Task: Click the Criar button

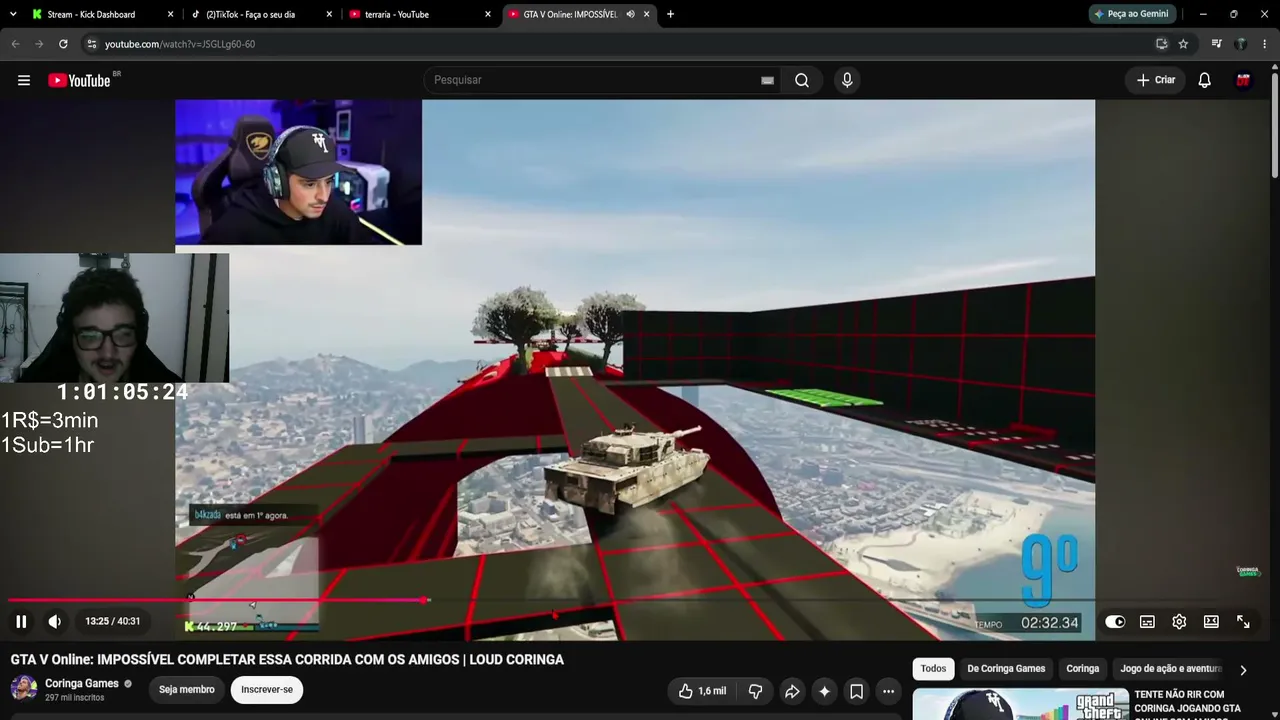Action: 1156,80
